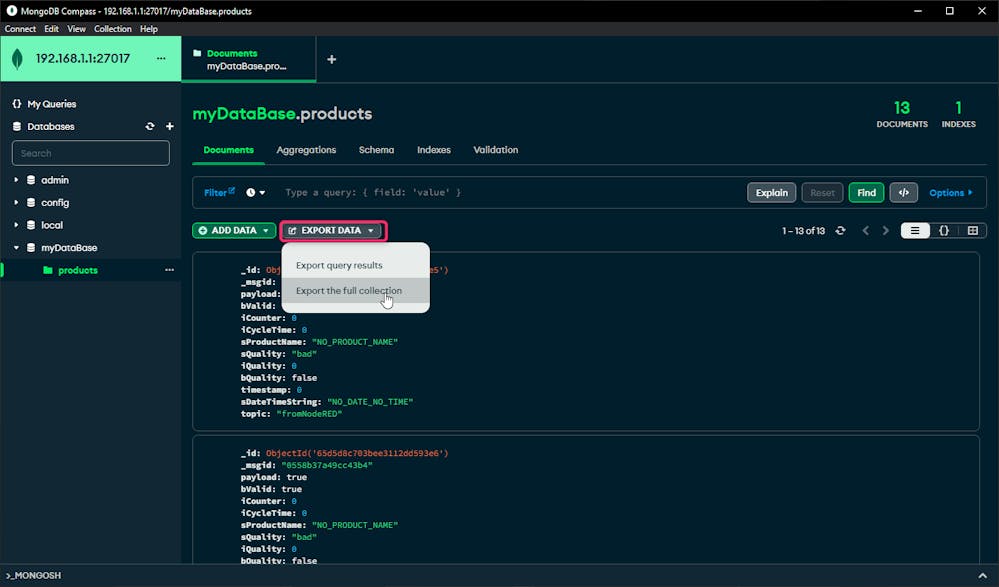Image resolution: width=999 pixels, height=587 pixels.
Task: Open the Filter documentation link
Action: click(x=219, y=192)
